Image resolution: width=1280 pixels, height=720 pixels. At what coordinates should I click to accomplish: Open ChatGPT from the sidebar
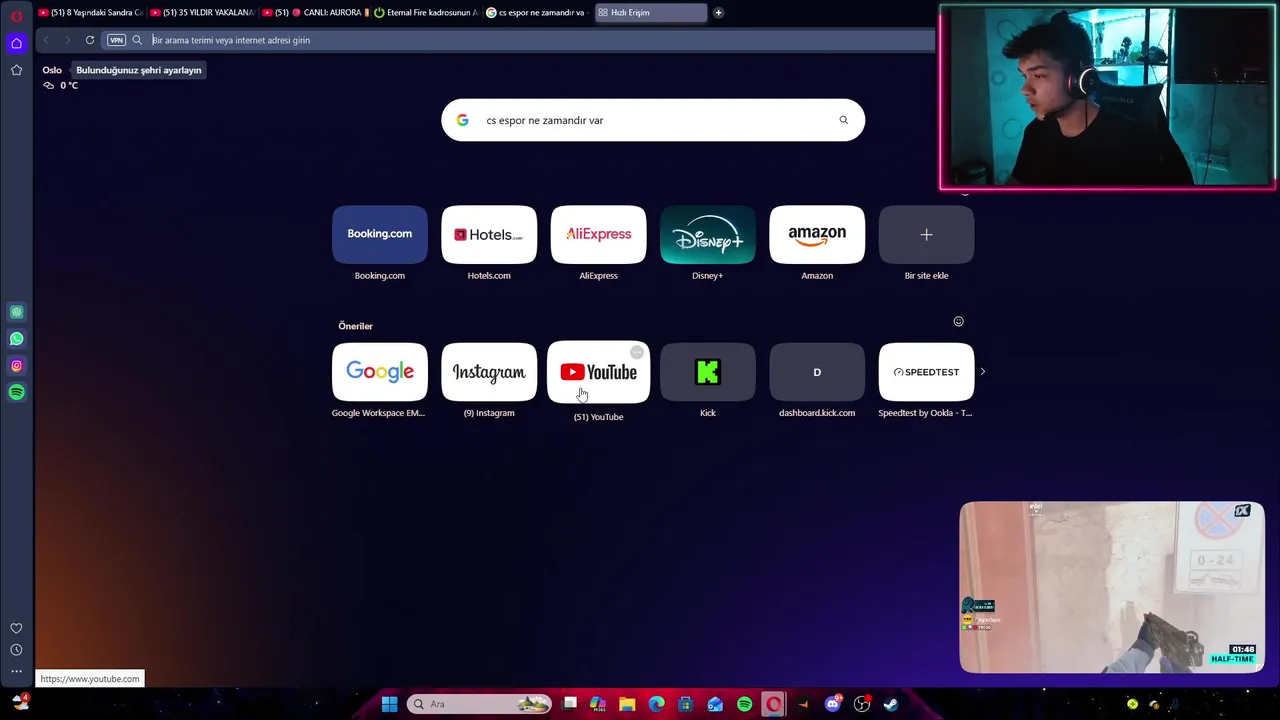(16, 312)
